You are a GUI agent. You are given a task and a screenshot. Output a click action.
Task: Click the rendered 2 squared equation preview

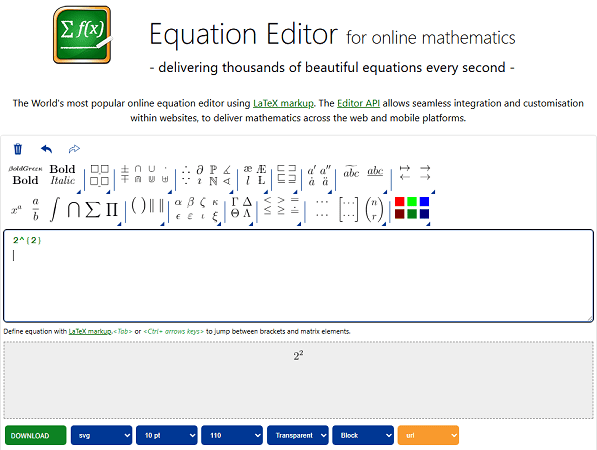pos(298,355)
